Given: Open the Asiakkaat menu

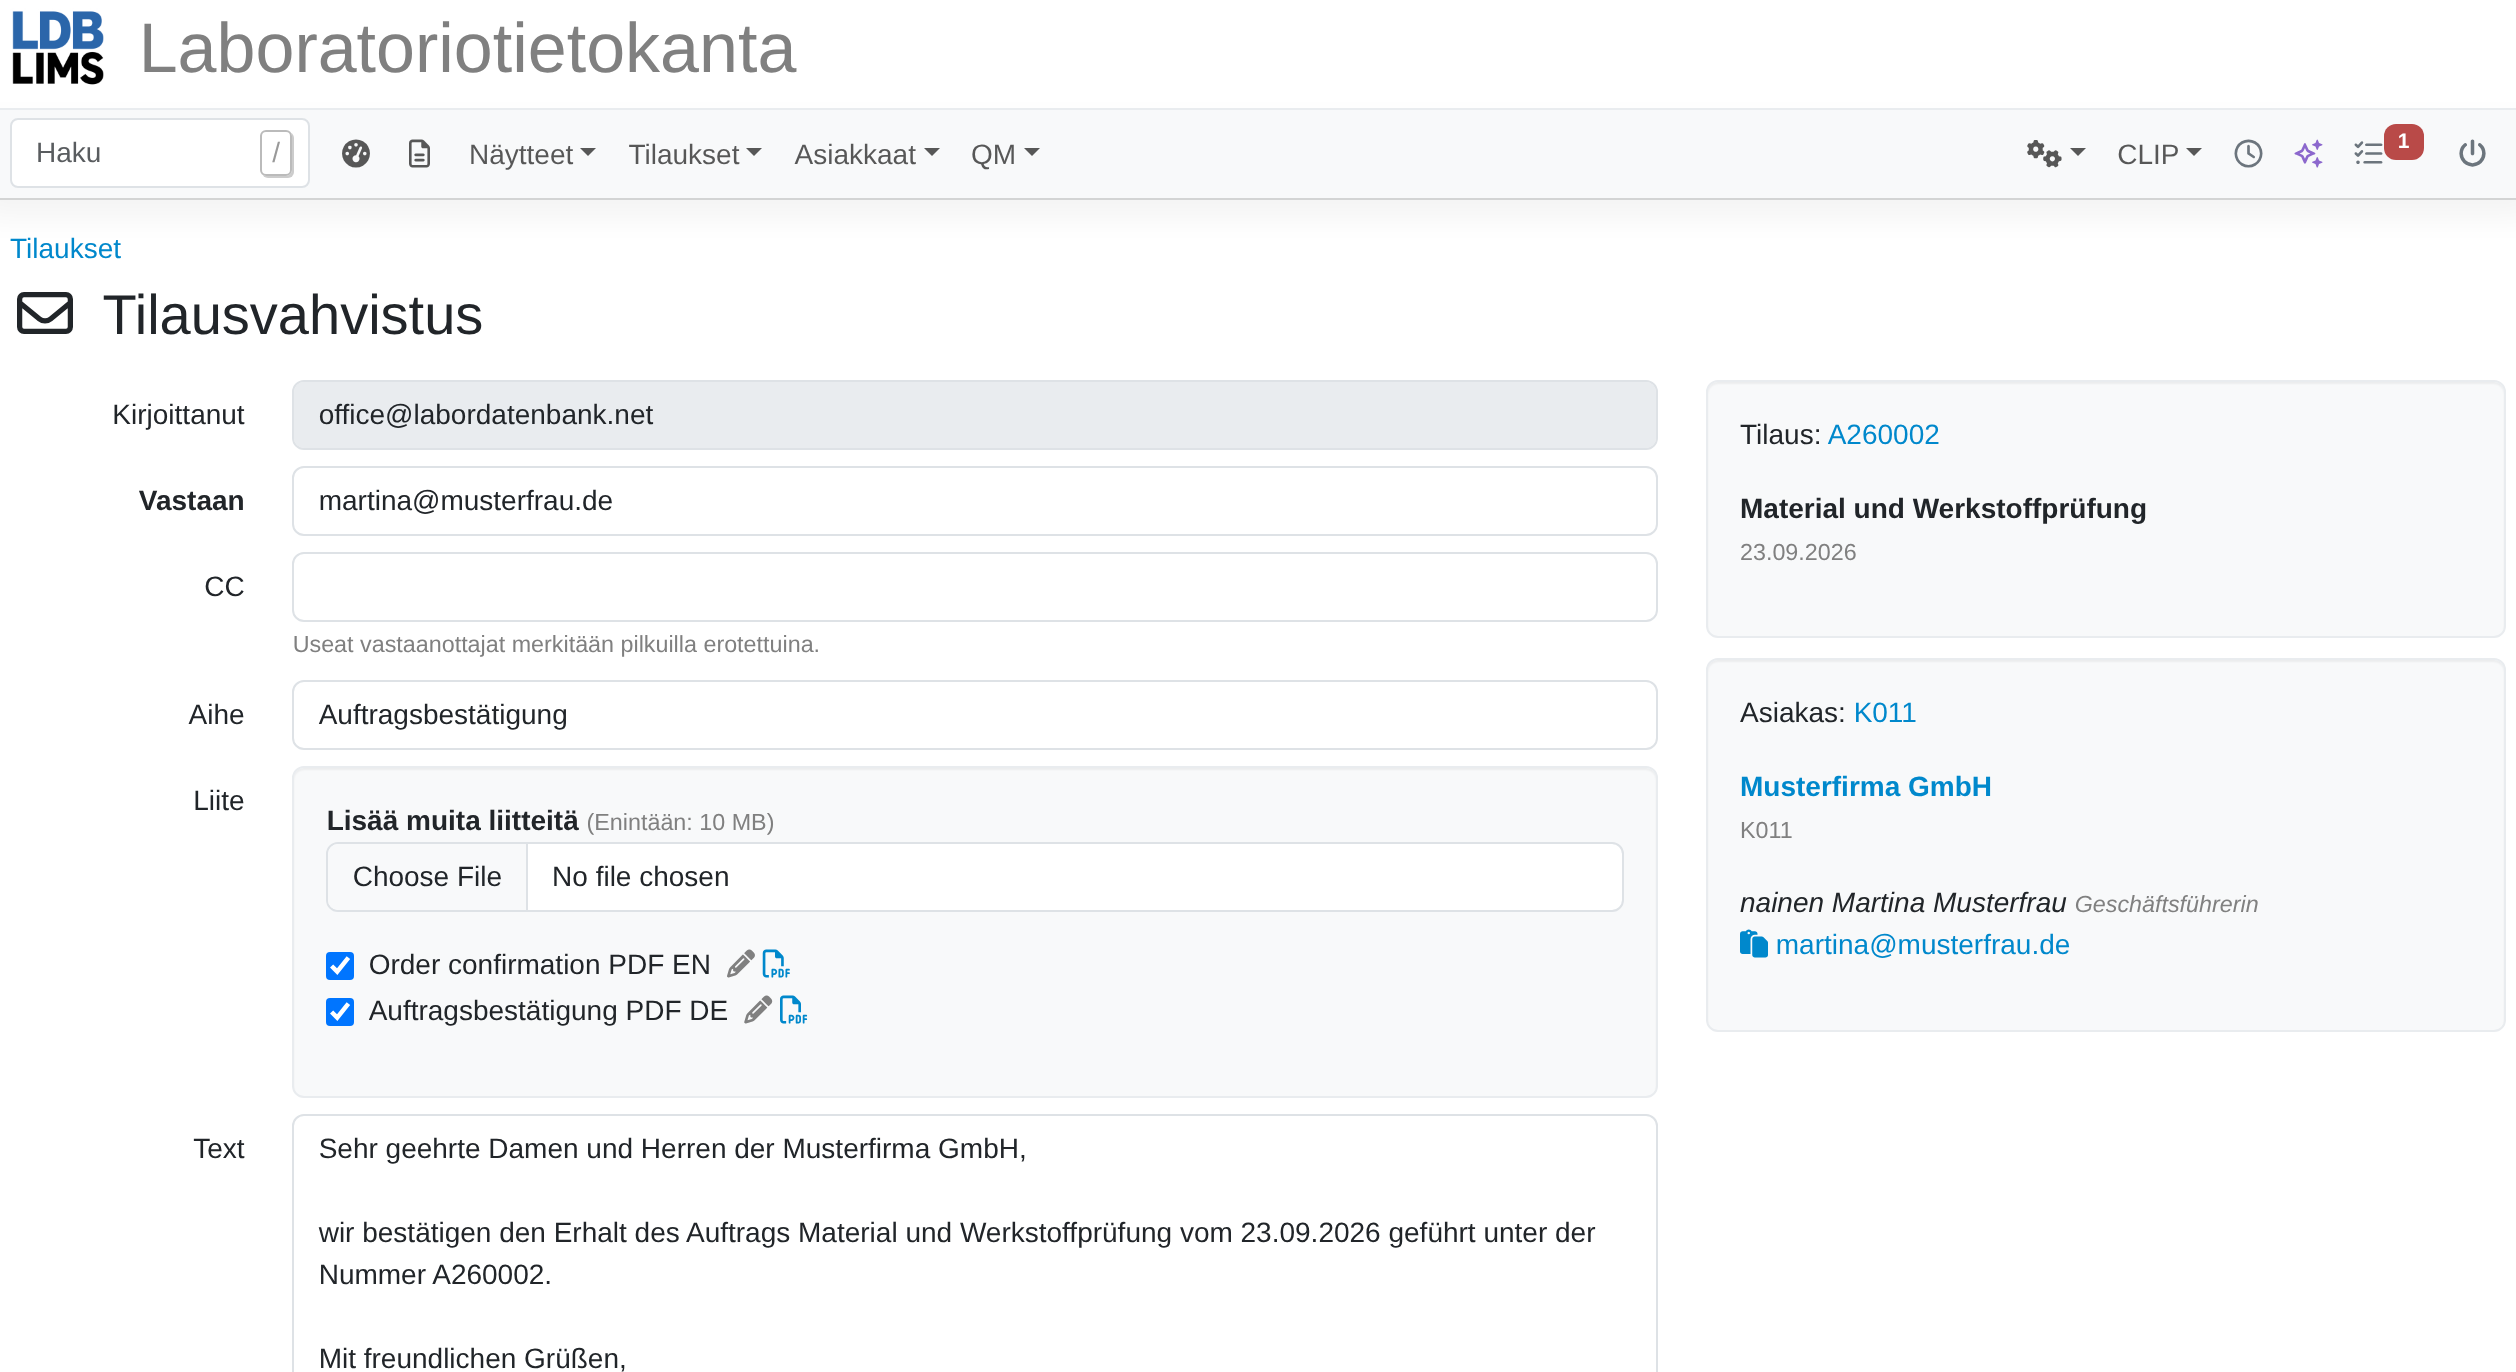Looking at the screenshot, I should (866, 154).
